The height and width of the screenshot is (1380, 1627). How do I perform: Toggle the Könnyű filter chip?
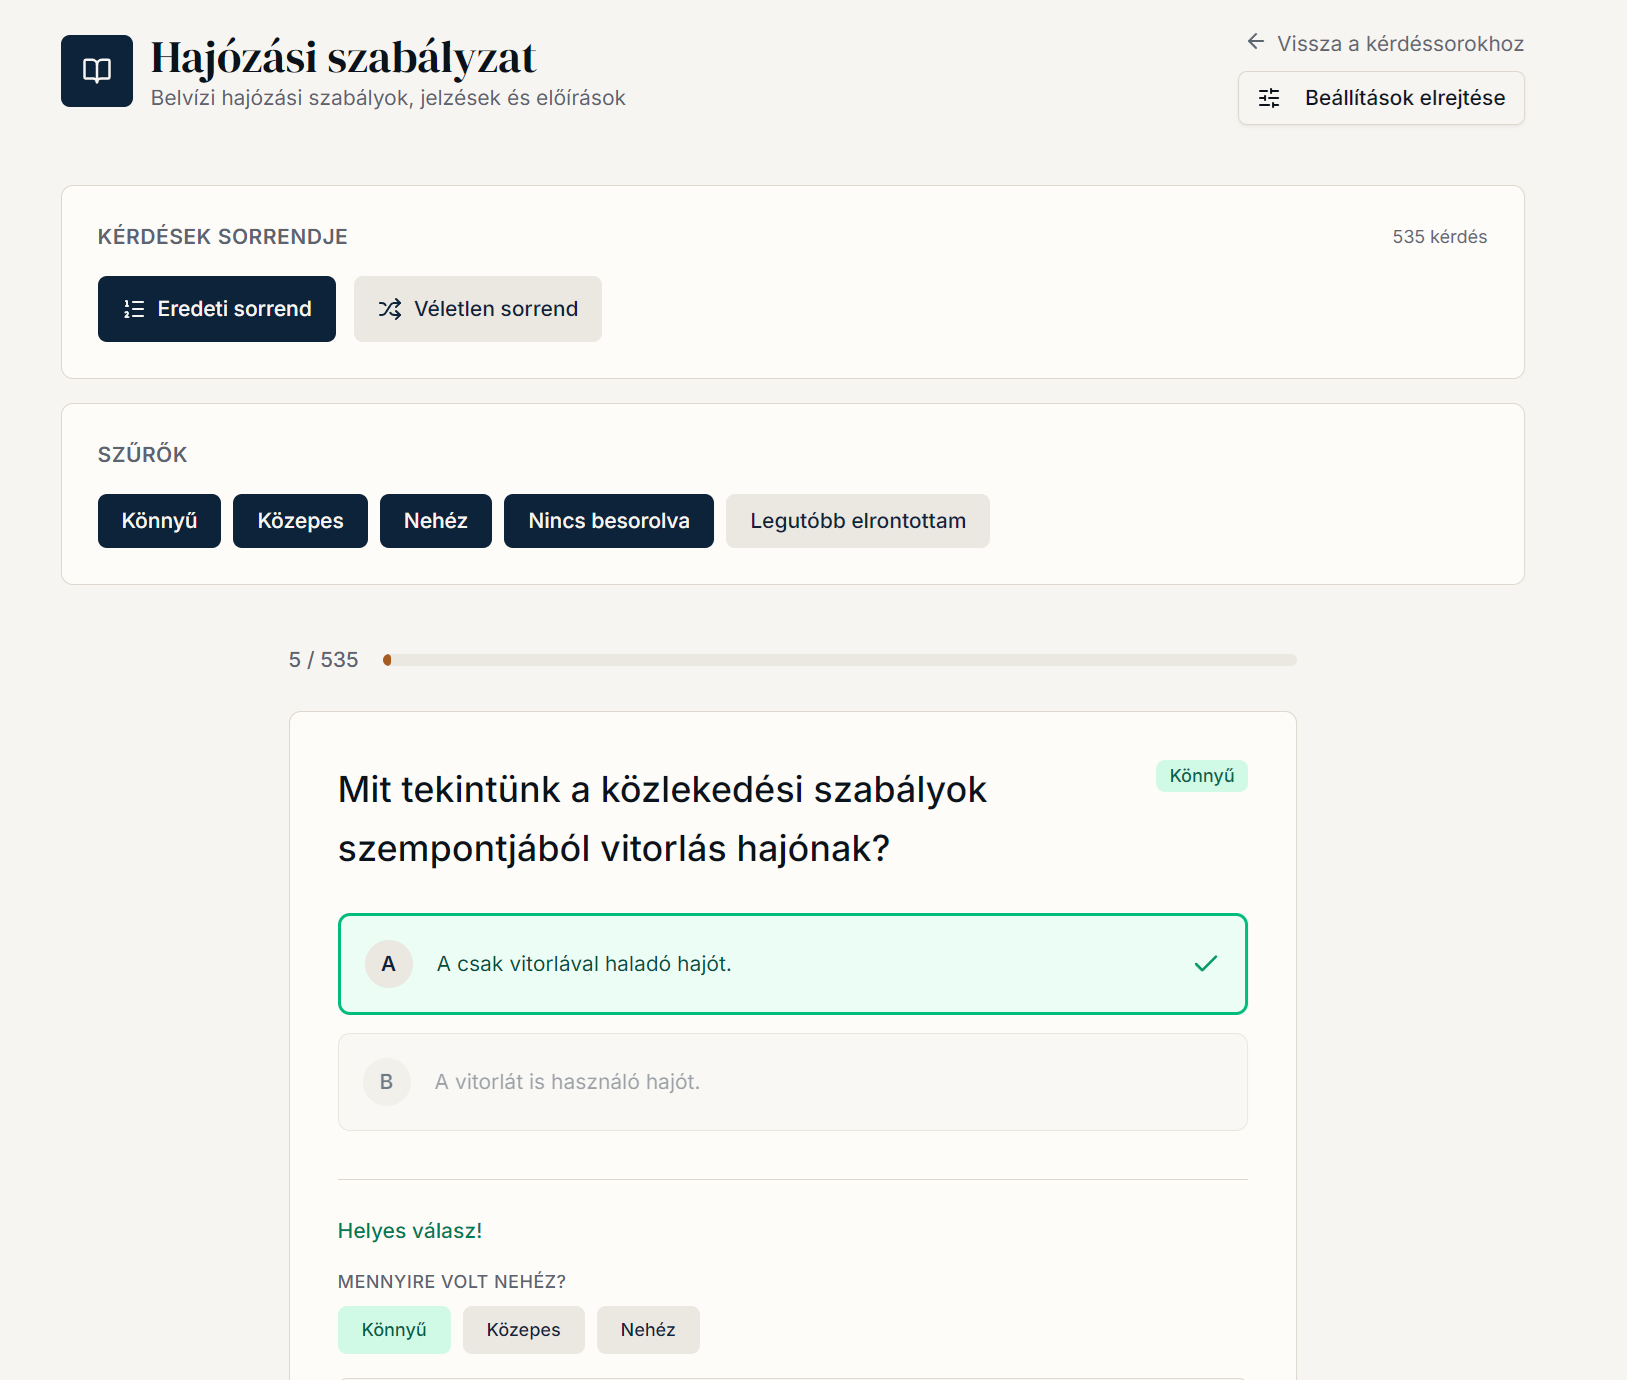click(159, 521)
